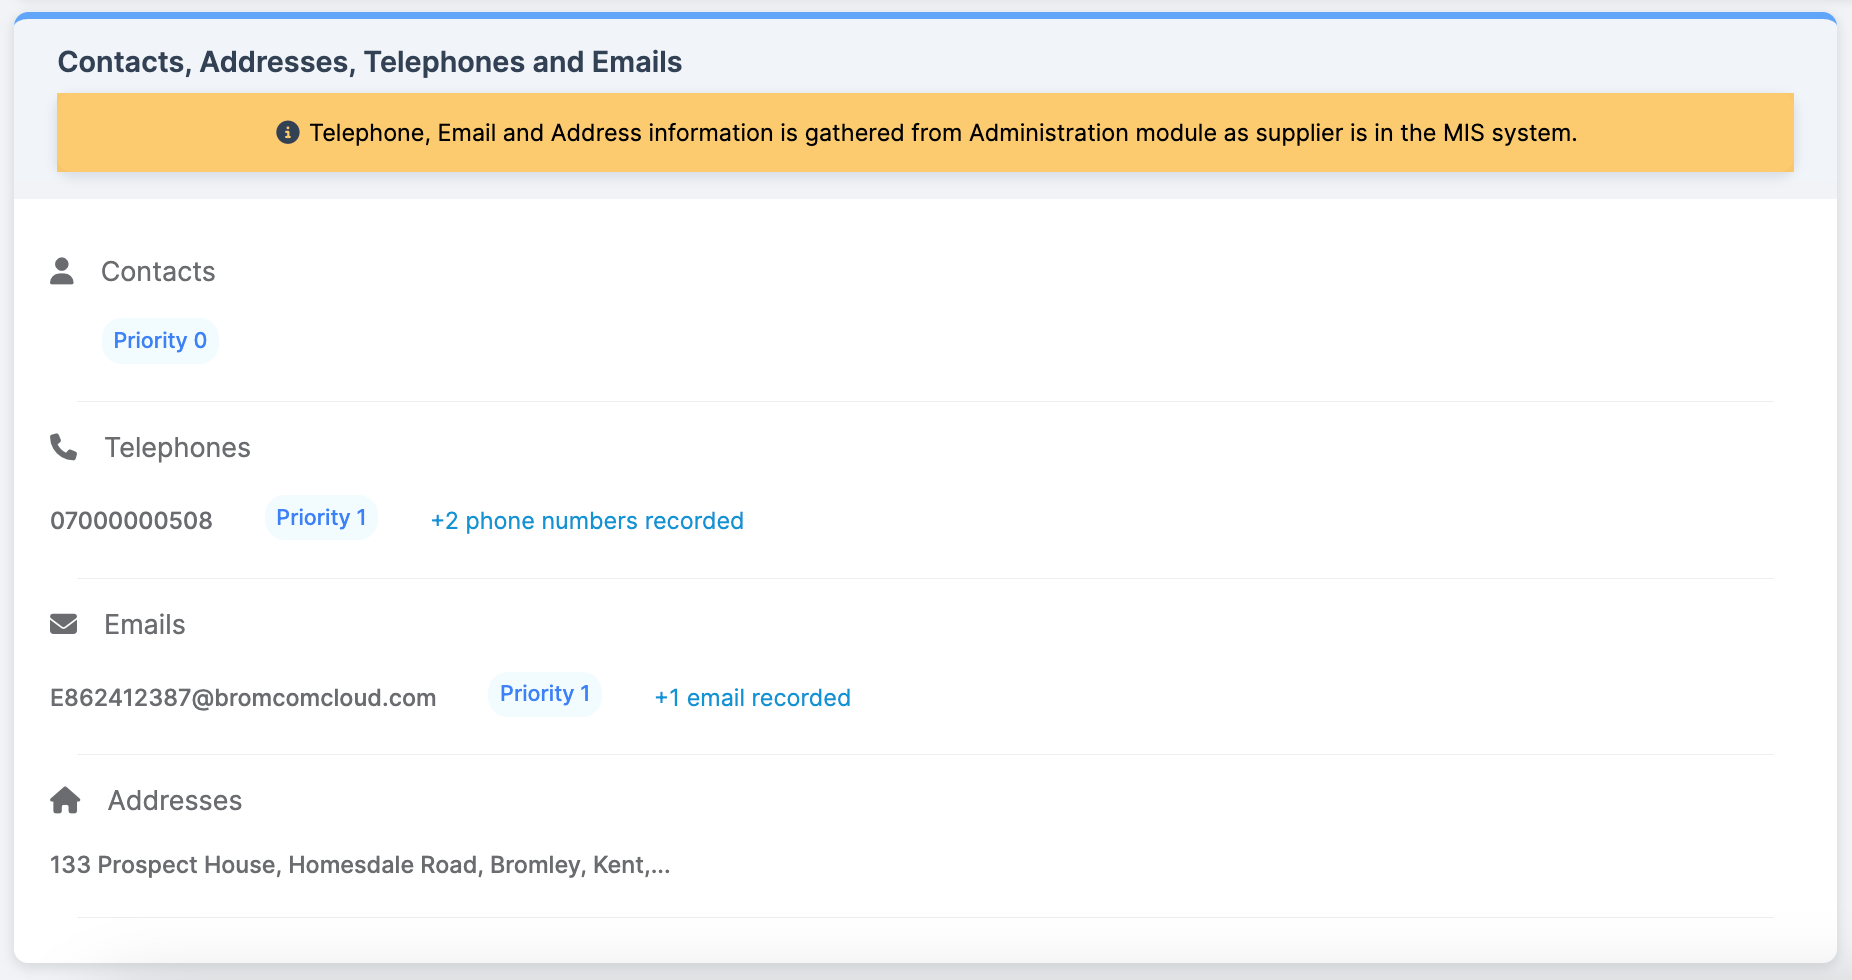Expand the truncated 133 Prospect House address
The image size is (1852, 980).
click(x=360, y=865)
